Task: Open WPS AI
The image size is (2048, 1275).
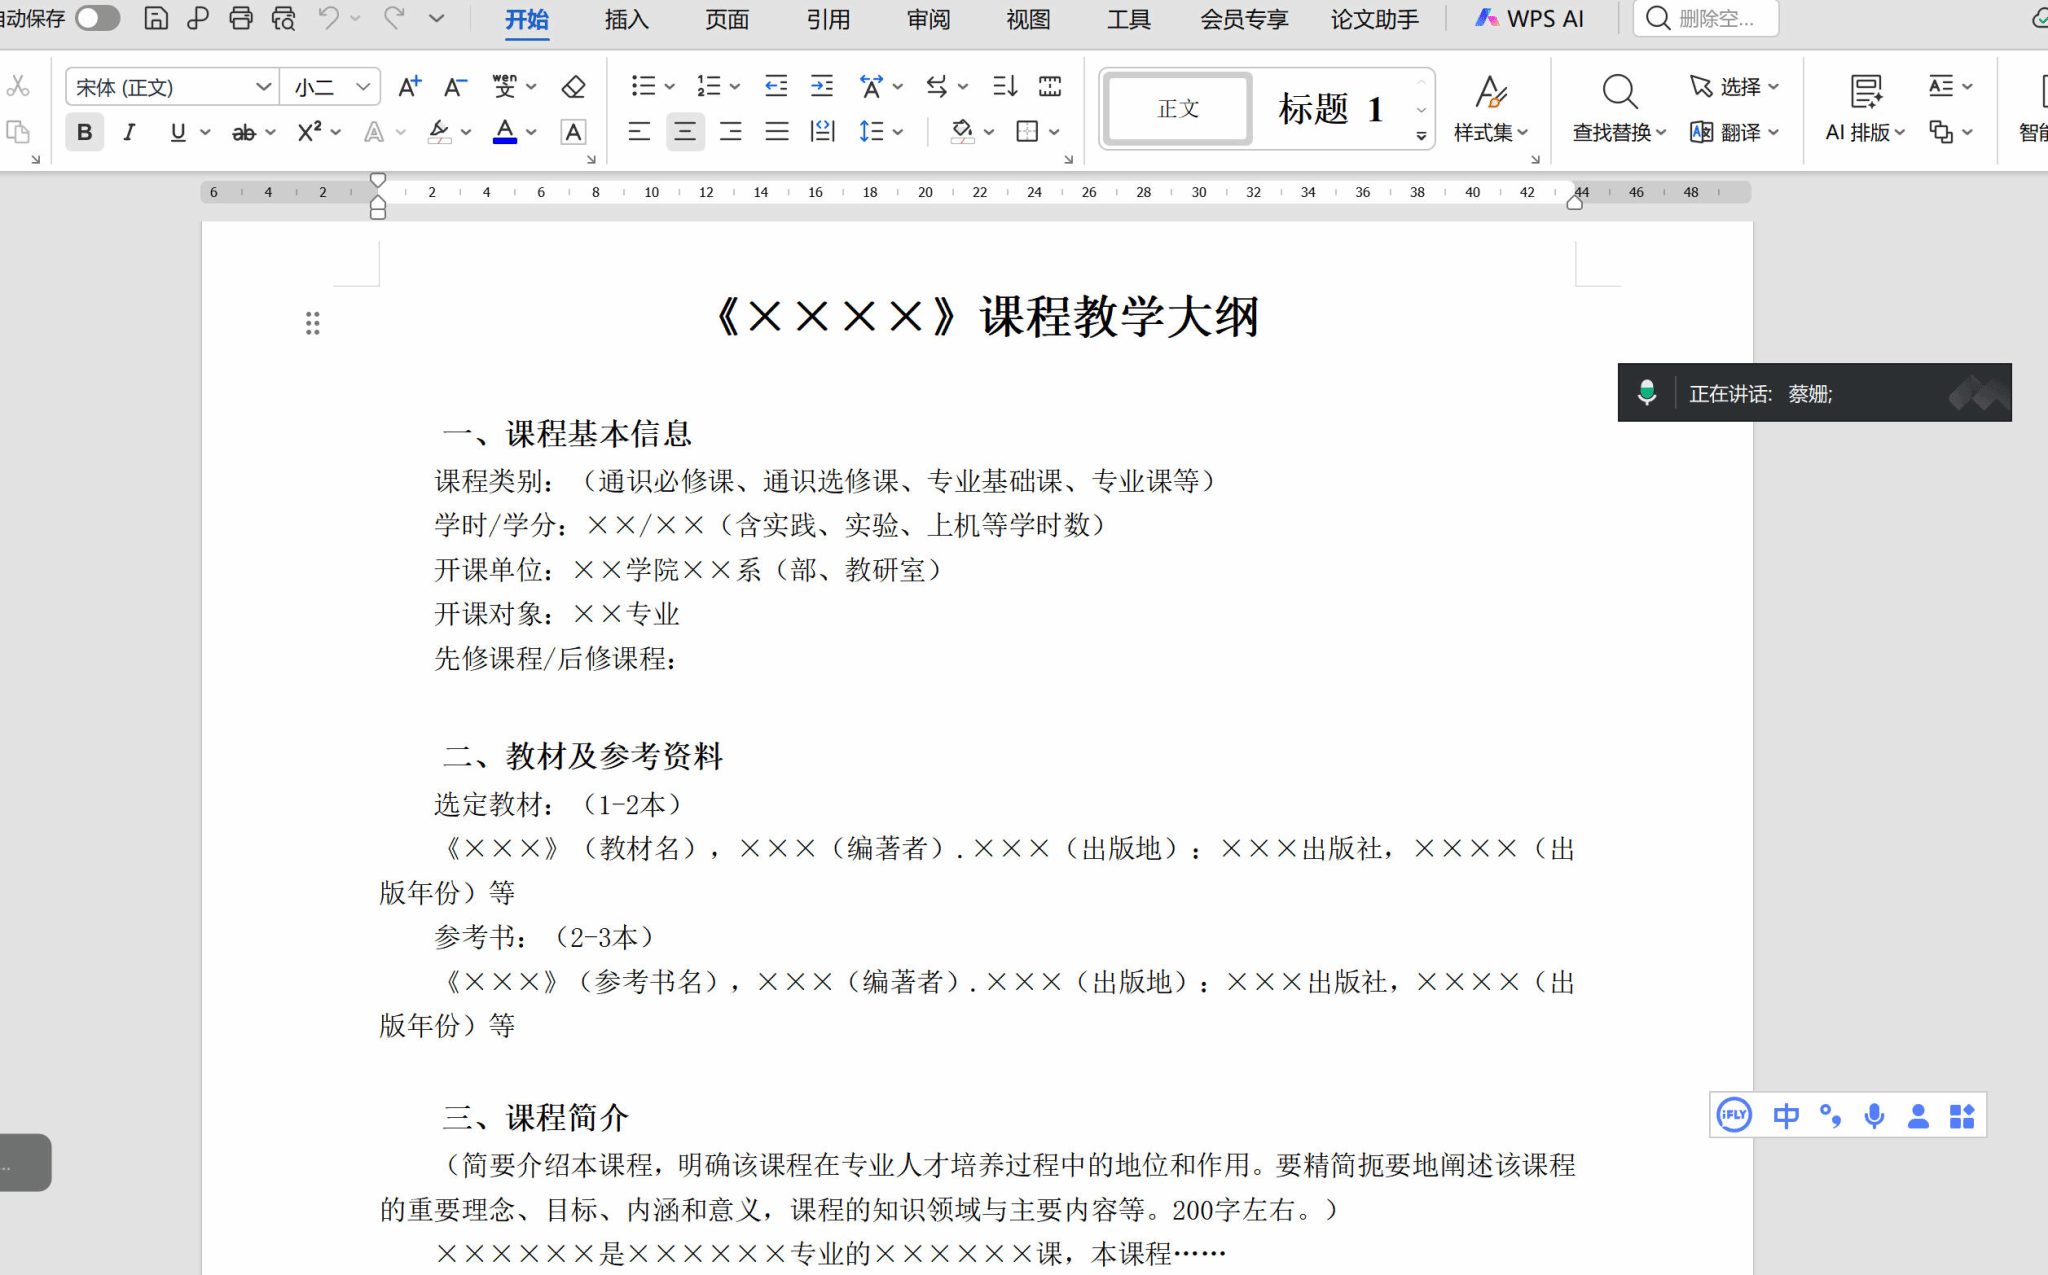Action: [x=1529, y=19]
